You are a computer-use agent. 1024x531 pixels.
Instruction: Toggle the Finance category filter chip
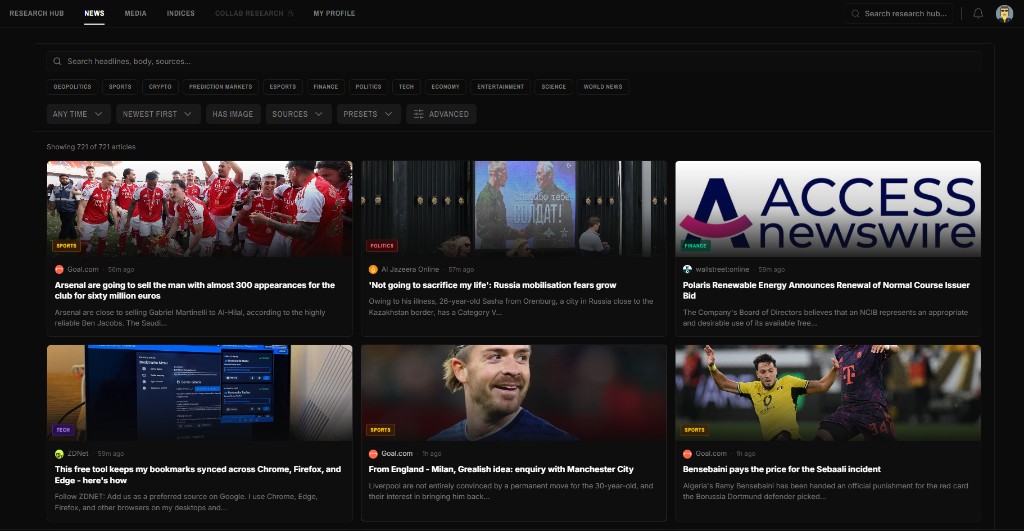[x=326, y=87]
